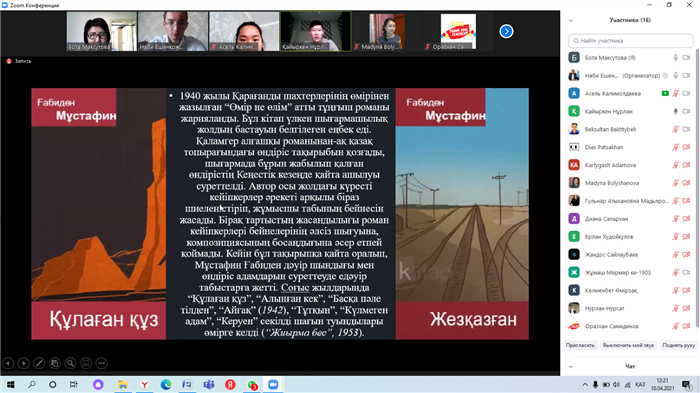Toggle camera icon beside Қайыркен Нұрлан
Screen dimensions: 700x393
point(687,111)
